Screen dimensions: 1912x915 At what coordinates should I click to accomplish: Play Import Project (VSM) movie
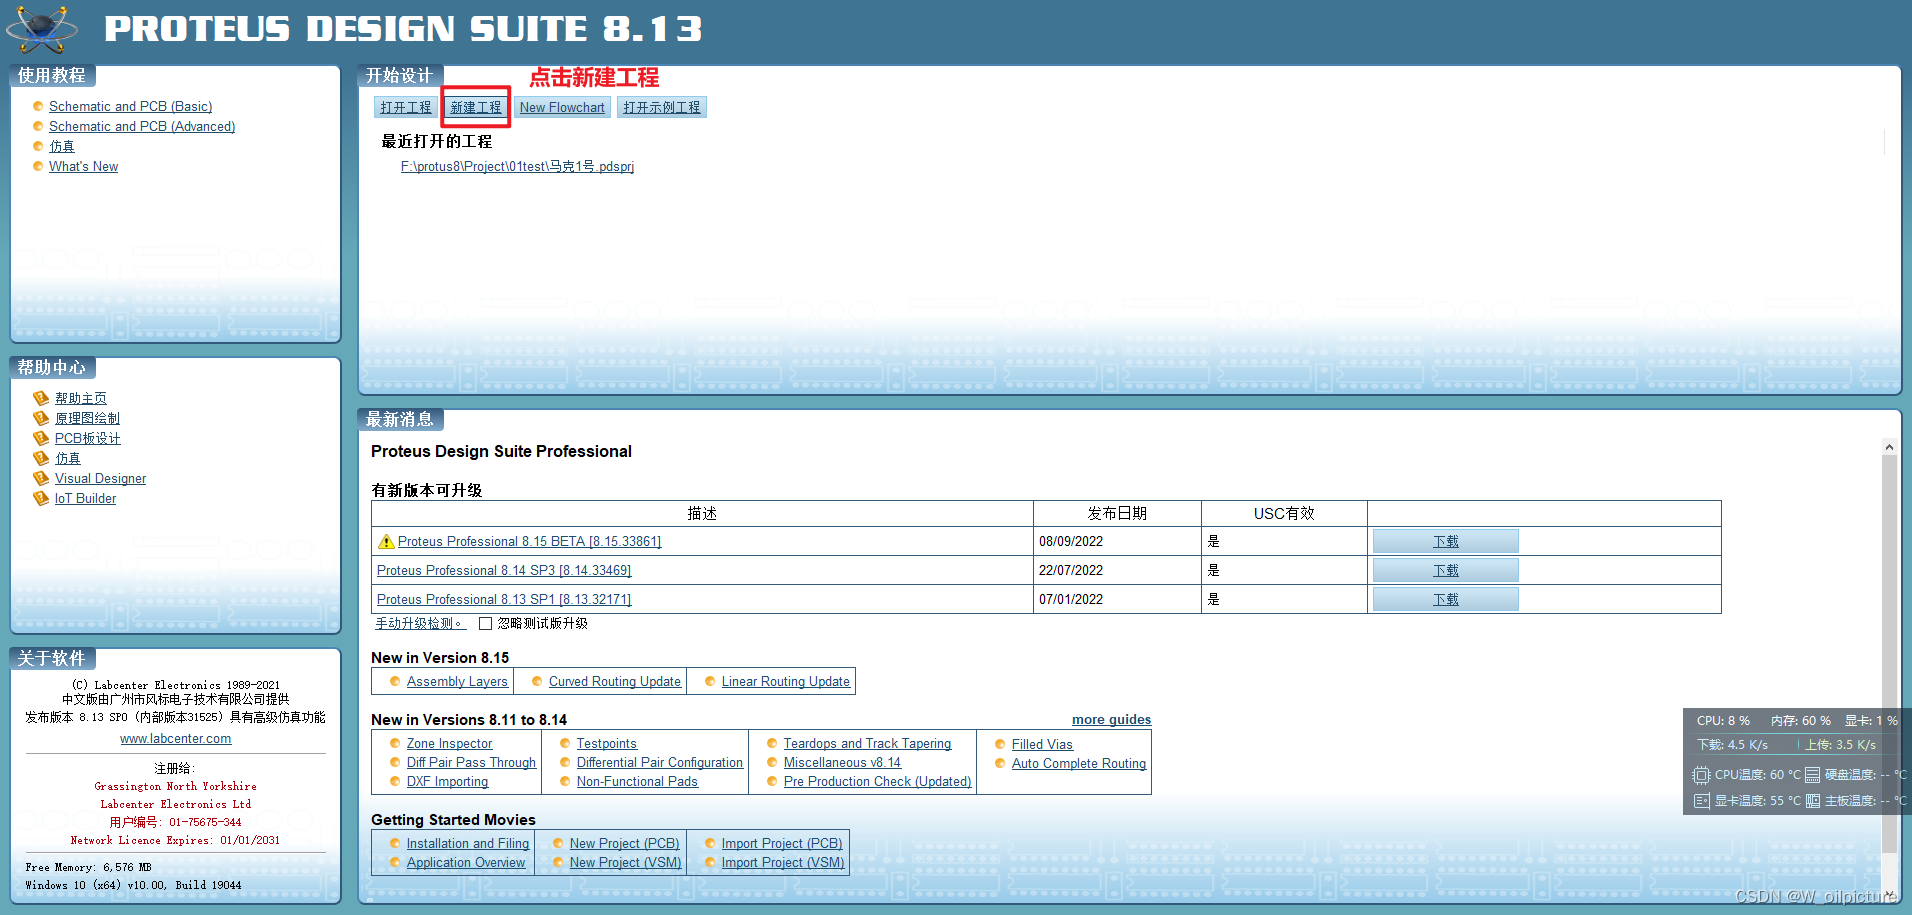coord(783,862)
